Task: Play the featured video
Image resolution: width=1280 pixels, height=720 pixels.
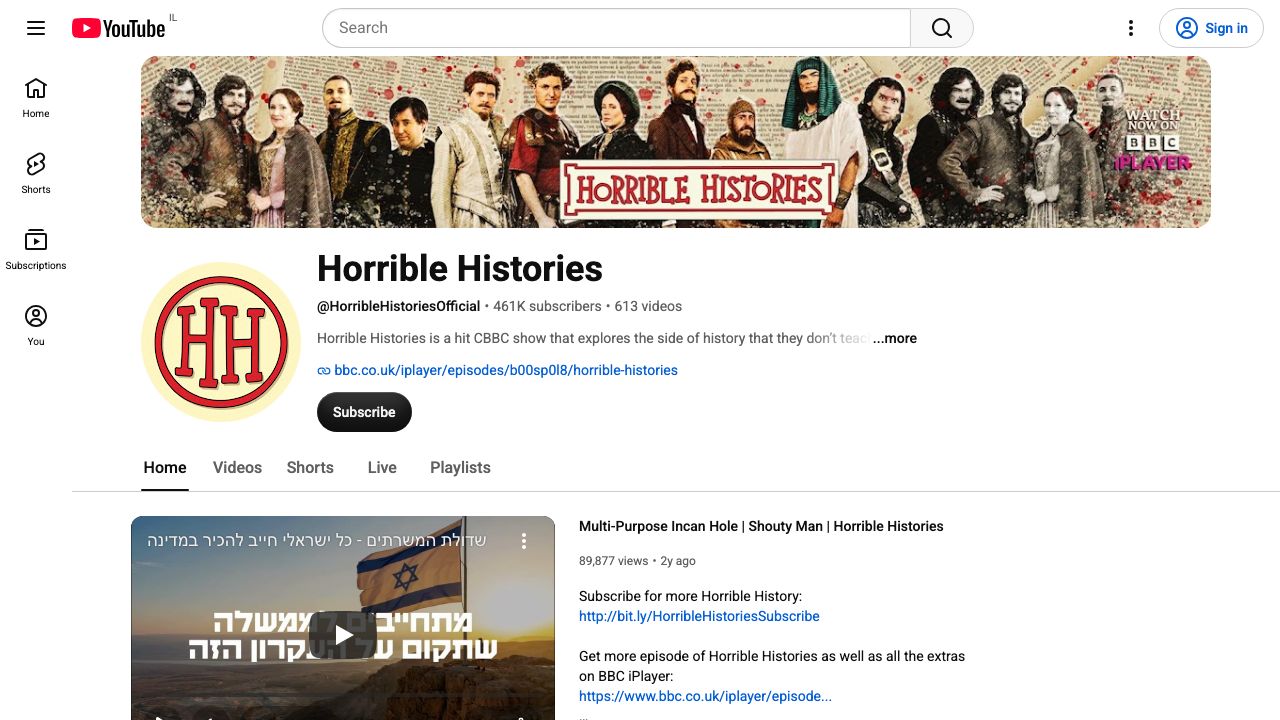Action: pyautogui.click(x=343, y=635)
